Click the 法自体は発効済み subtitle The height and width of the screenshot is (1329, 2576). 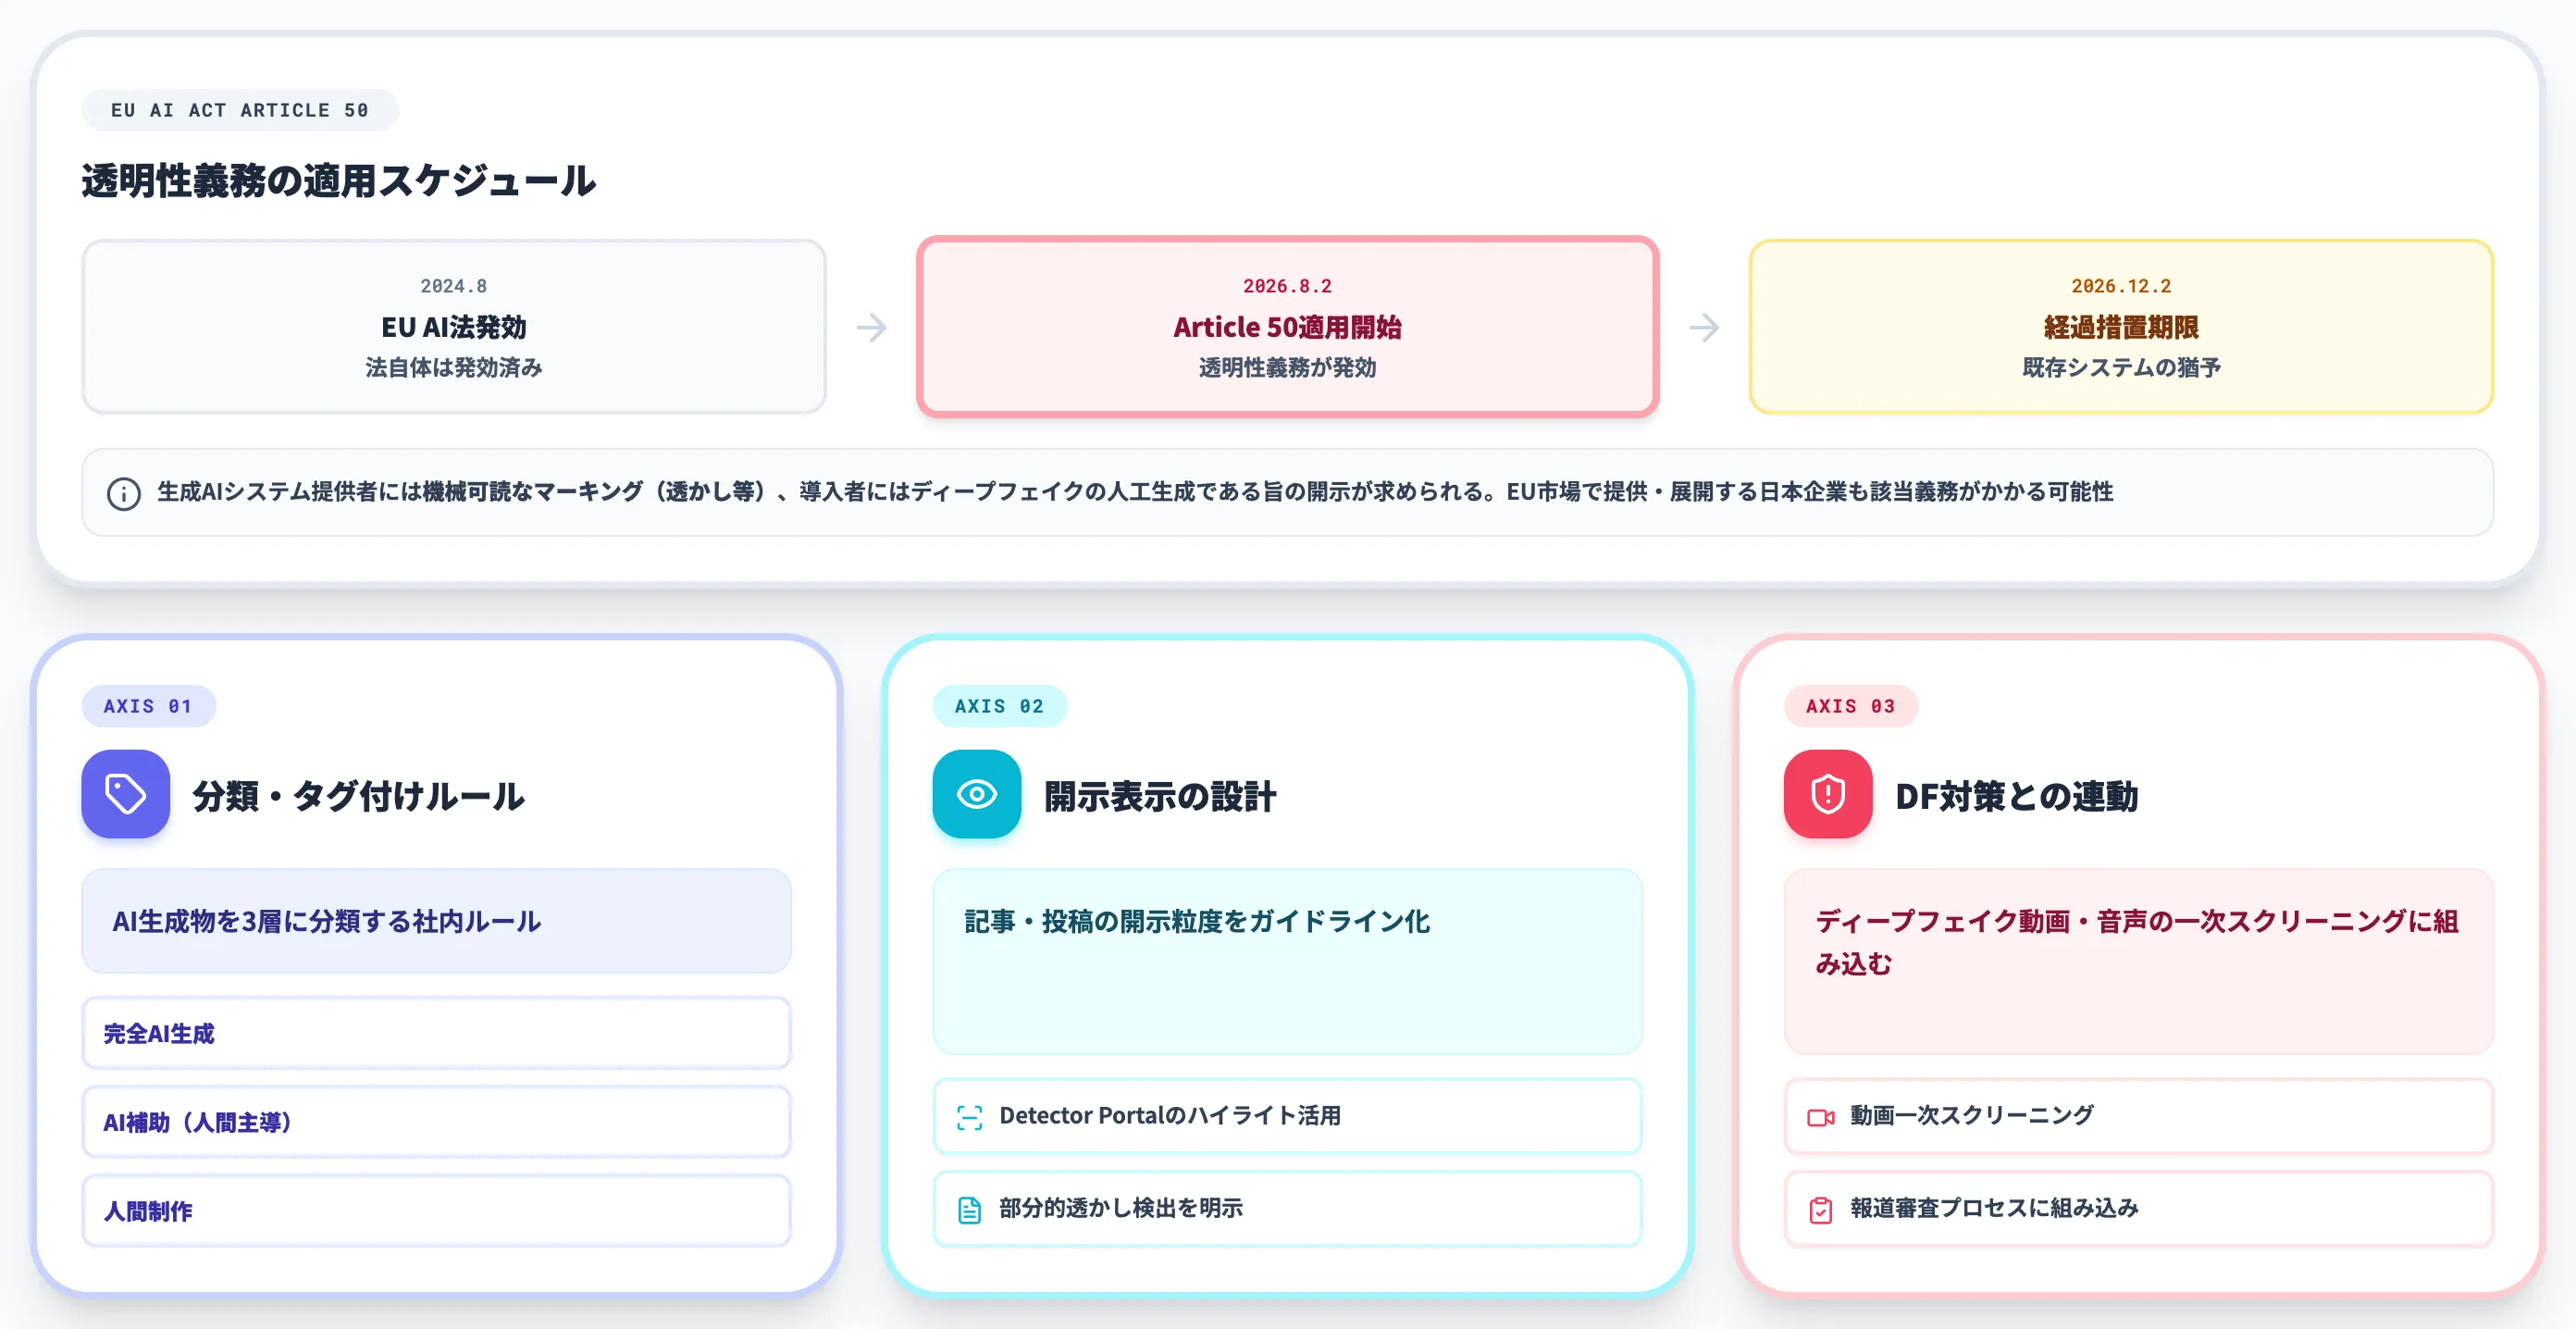pyautogui.click(x=454, y=368)
